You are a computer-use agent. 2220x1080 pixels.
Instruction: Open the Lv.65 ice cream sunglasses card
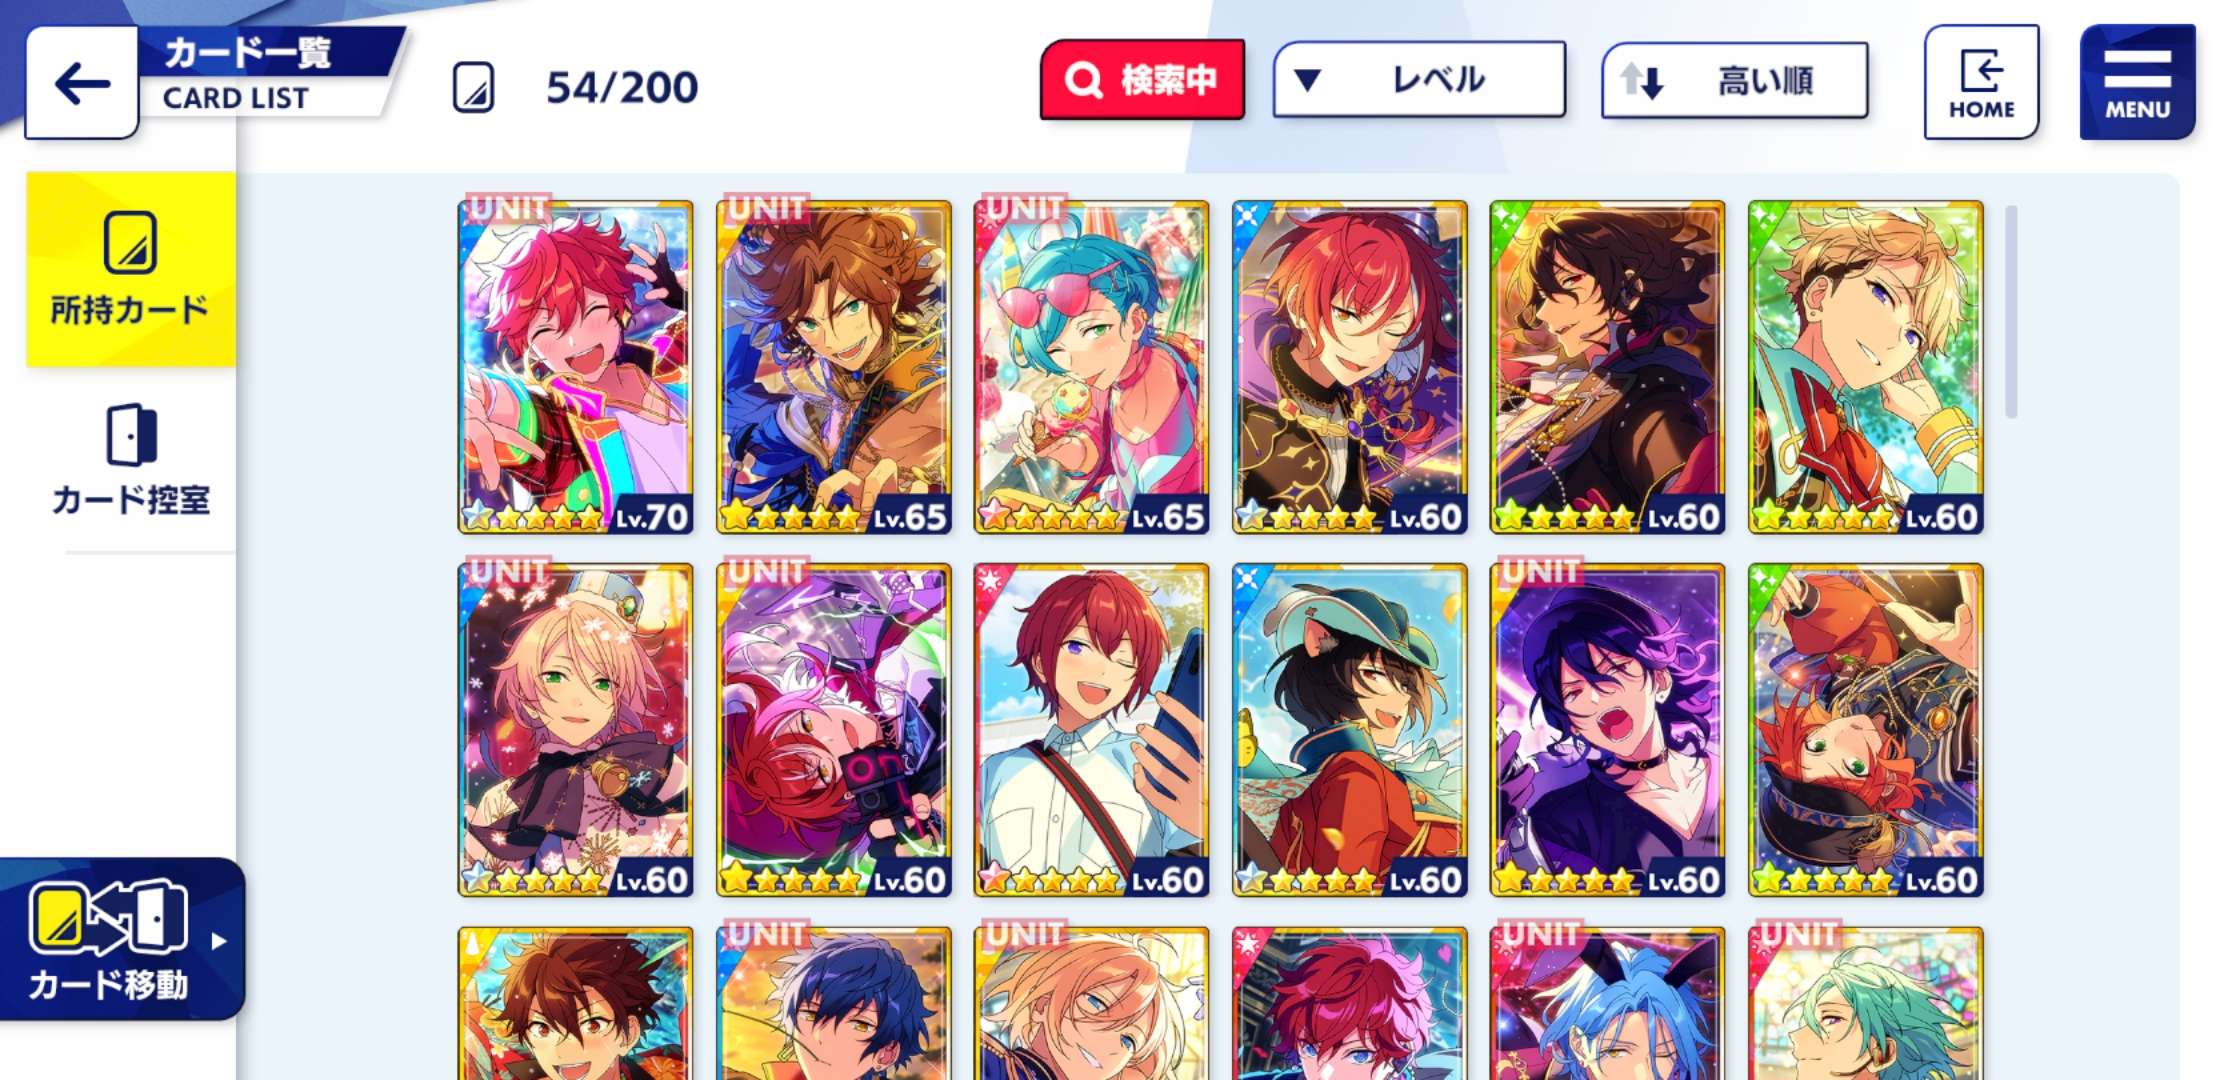coord(1091,366)
